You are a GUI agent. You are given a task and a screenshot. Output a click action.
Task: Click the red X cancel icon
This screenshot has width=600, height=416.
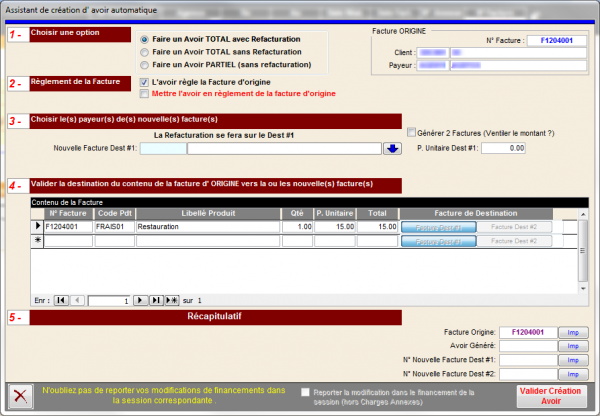pos(18,397)
